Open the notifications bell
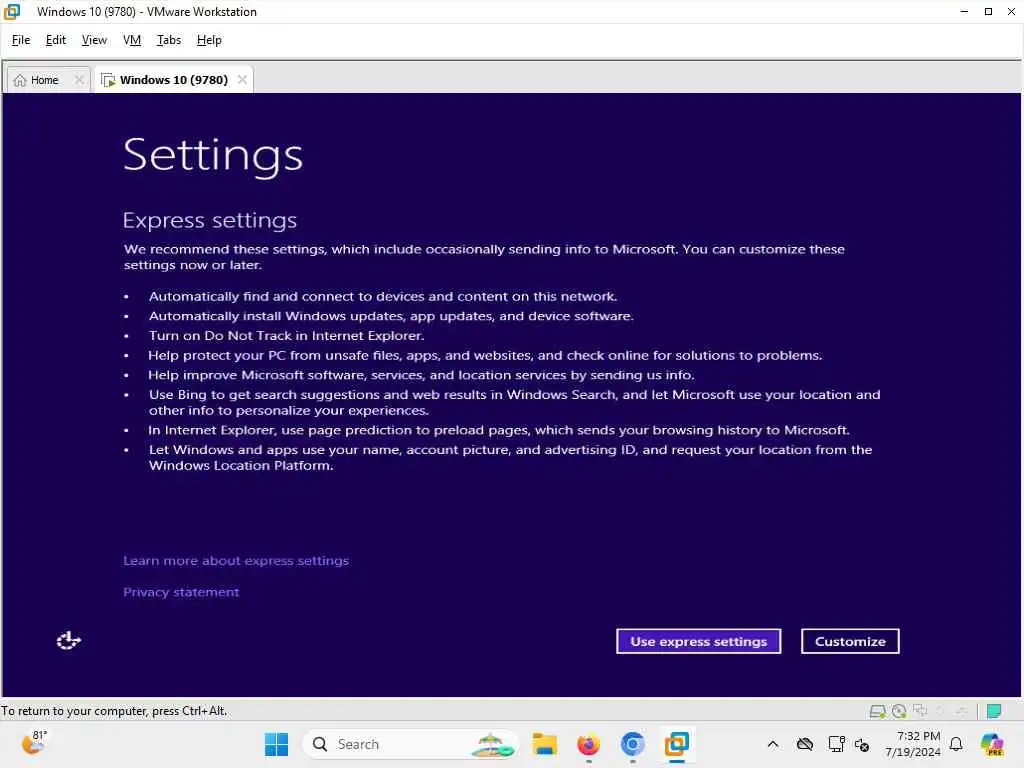Screen dimensions: 1024x768 tap(956, 744)
